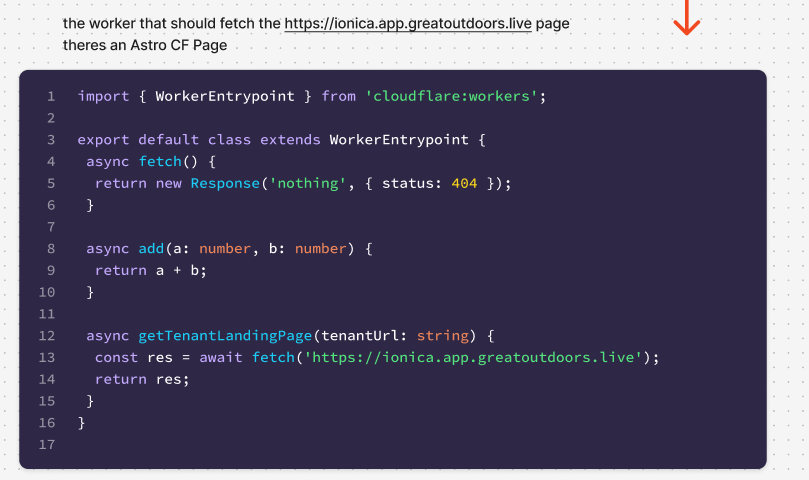Click the 'Response' constructor in code

tap(225, 183)
